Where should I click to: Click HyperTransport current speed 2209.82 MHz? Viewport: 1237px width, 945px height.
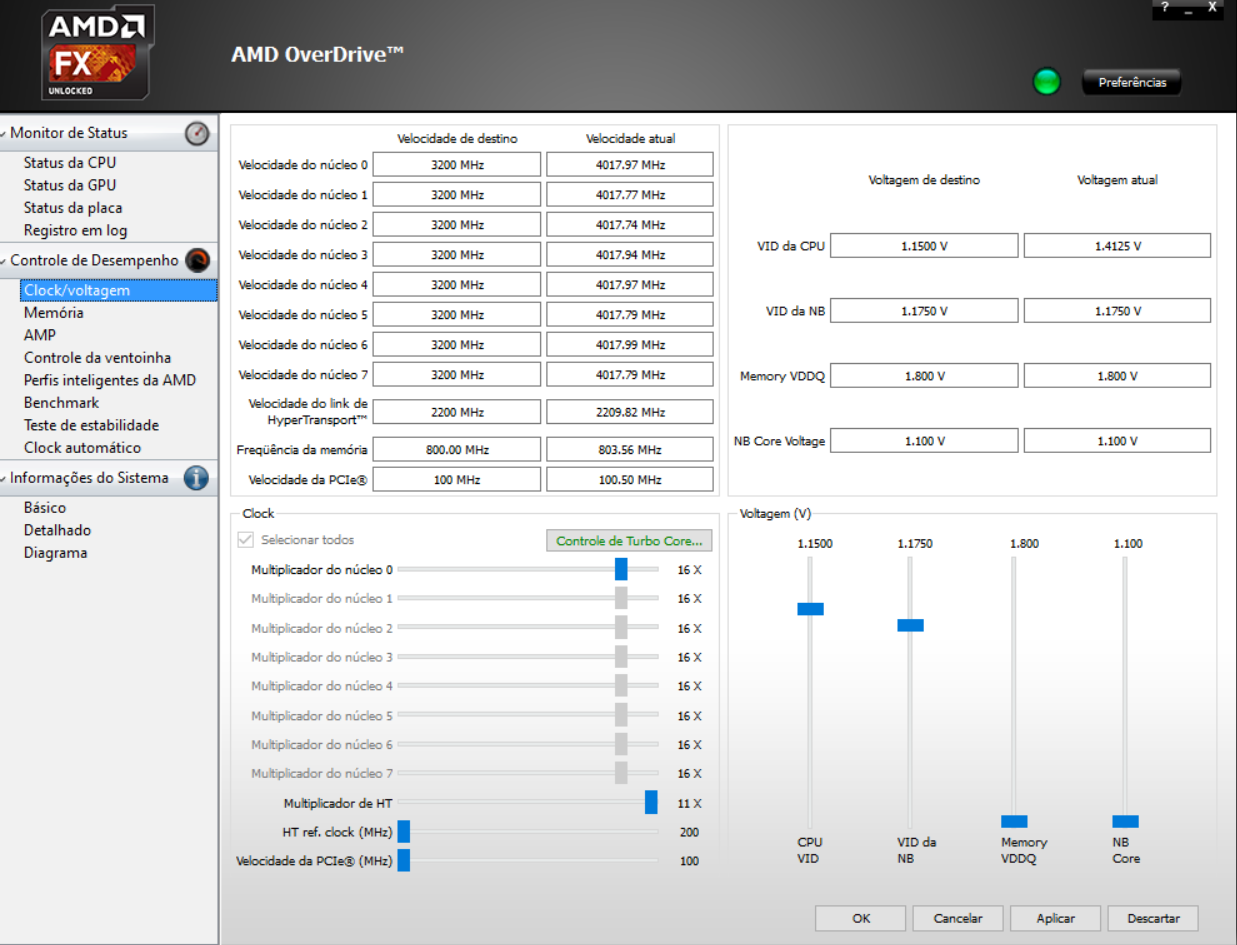pos(630,412)
